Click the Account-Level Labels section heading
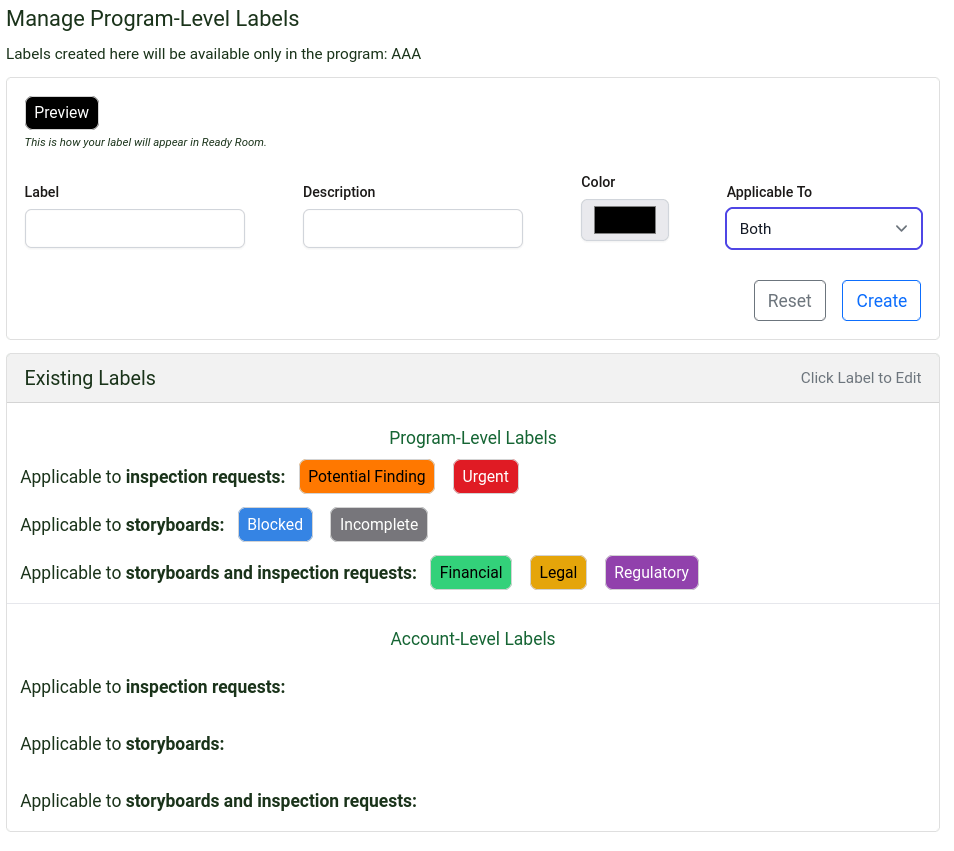The image size is (954, 851). pos(473,639)
